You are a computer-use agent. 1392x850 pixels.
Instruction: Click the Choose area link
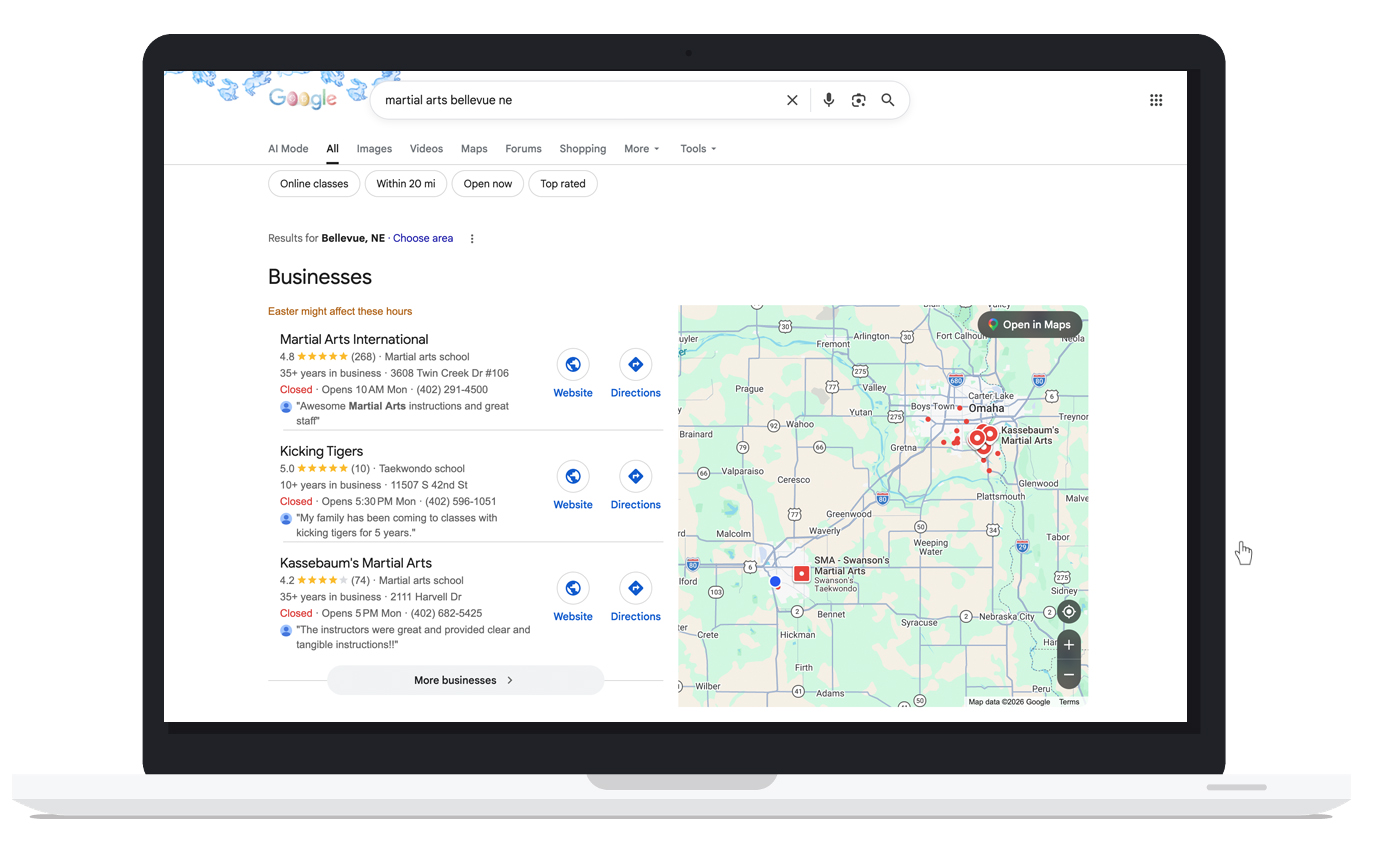(423, 239)
